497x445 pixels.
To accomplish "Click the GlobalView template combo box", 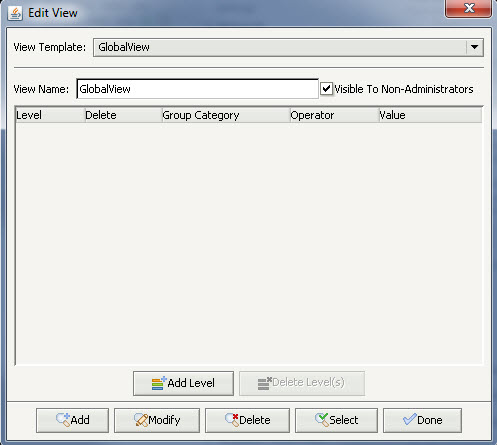I will [x=288, y=47].
